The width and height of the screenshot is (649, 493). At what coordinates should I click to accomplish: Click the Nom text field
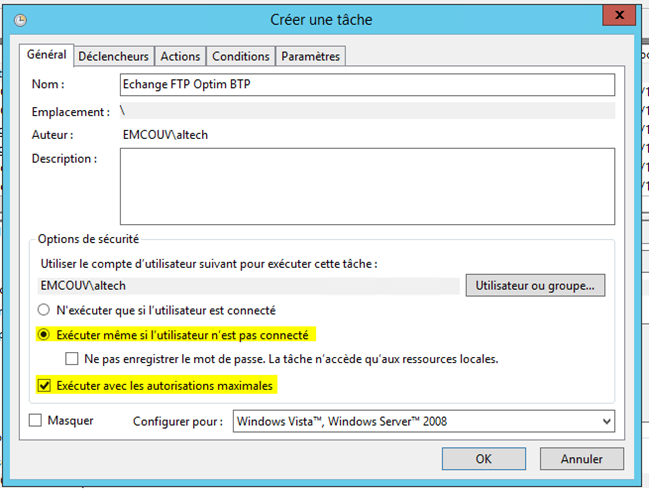pyautogui.click(x=366, y=84)
